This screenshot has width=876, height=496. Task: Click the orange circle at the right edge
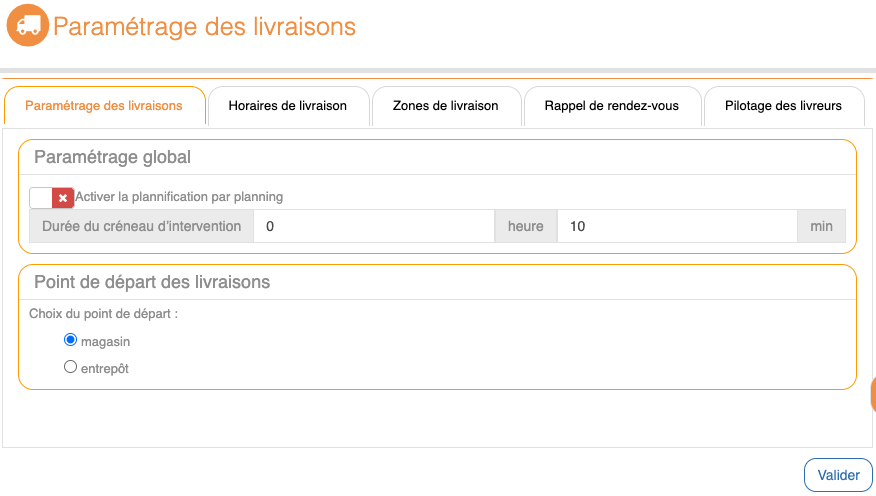coord(872,394)
